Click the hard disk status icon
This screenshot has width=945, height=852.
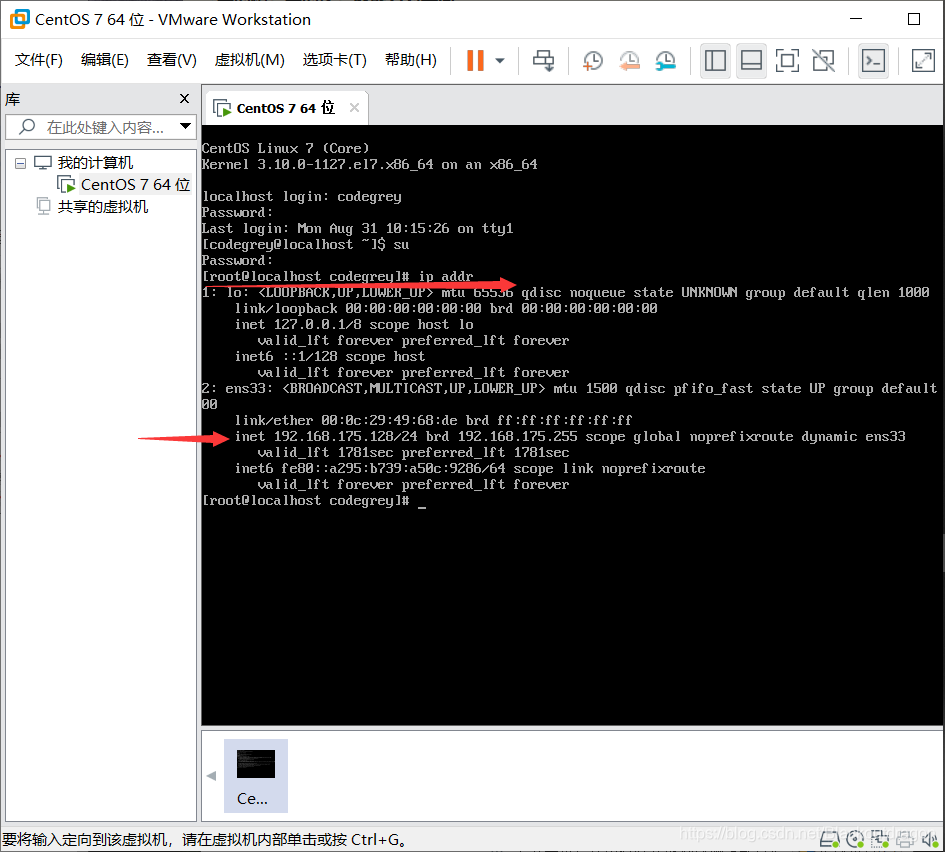pyautogui.click(x=830, y=839)
